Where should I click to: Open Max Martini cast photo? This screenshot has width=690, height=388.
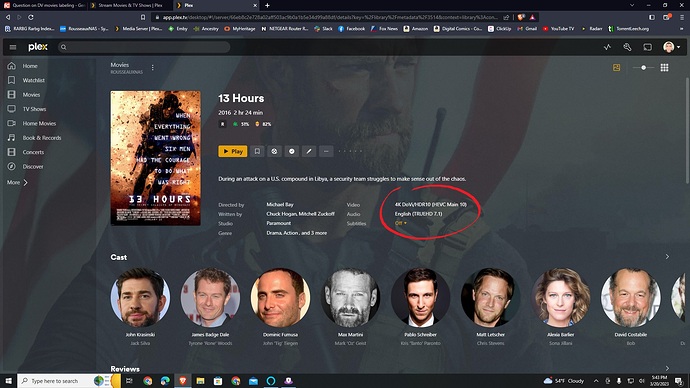click(x=350, y=298)
